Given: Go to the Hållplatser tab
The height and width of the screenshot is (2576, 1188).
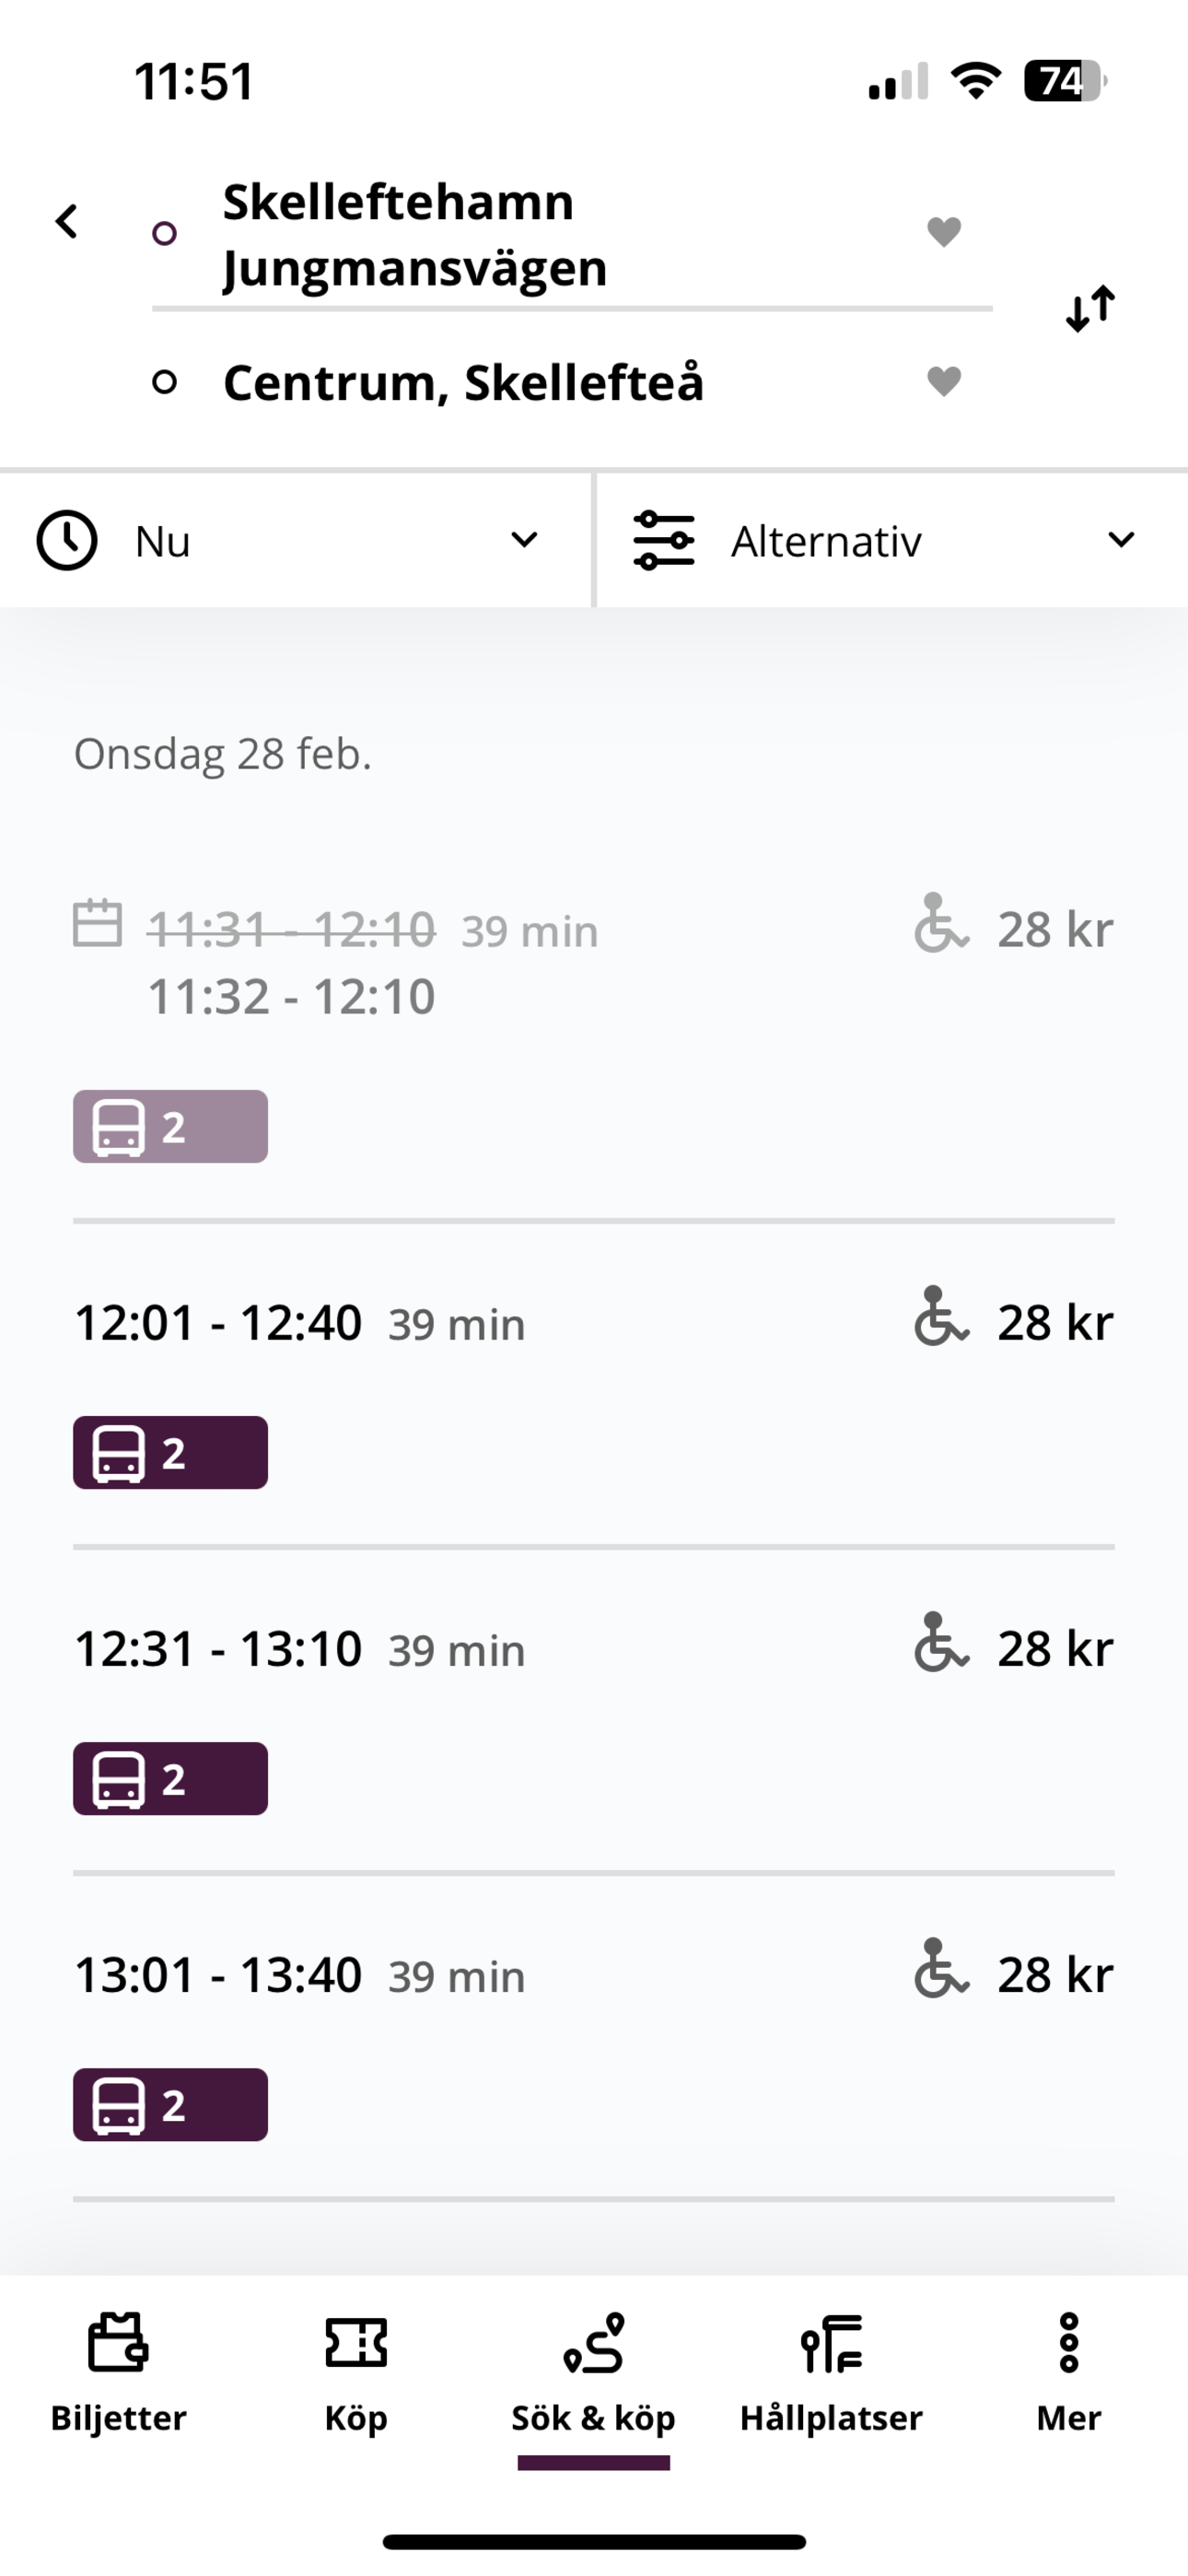Looking at the screenshot, I should (831, 2373).
